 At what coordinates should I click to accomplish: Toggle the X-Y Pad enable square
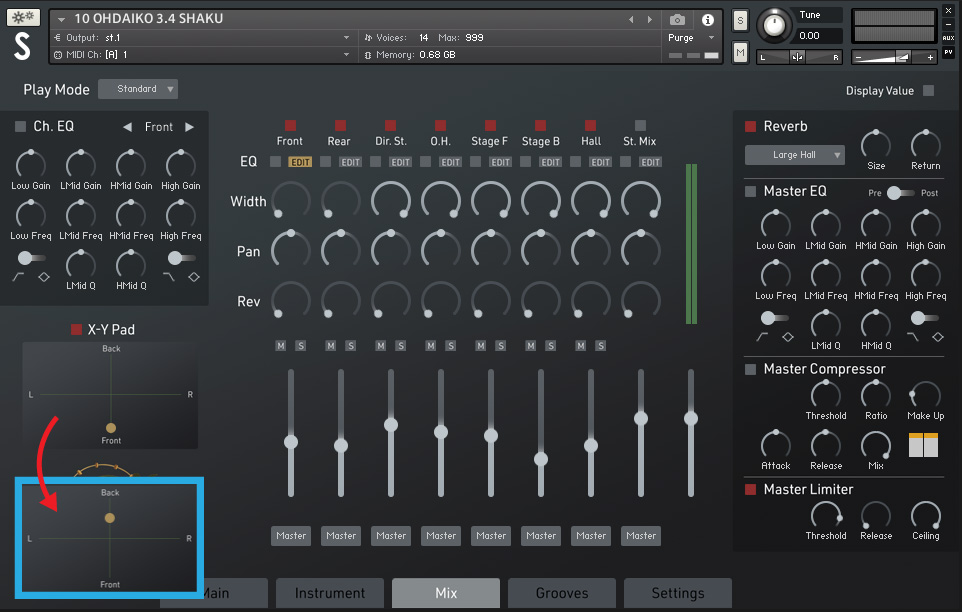(x=77, y=329)
